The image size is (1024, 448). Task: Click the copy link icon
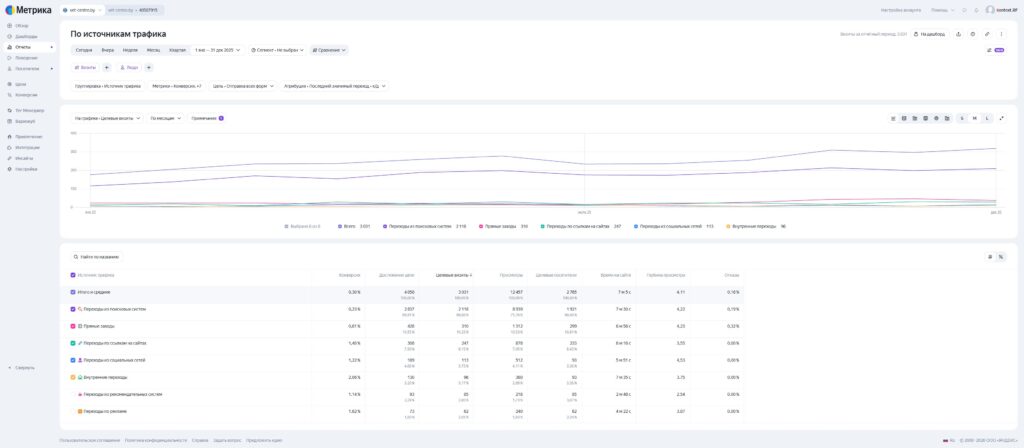[x=987, y=34]
